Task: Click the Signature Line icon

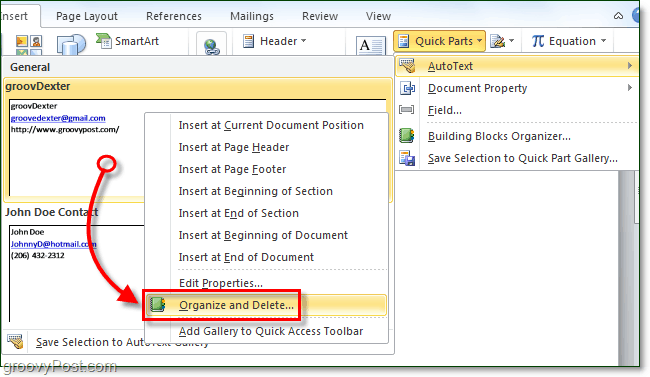Action: [x=497, y=41]
